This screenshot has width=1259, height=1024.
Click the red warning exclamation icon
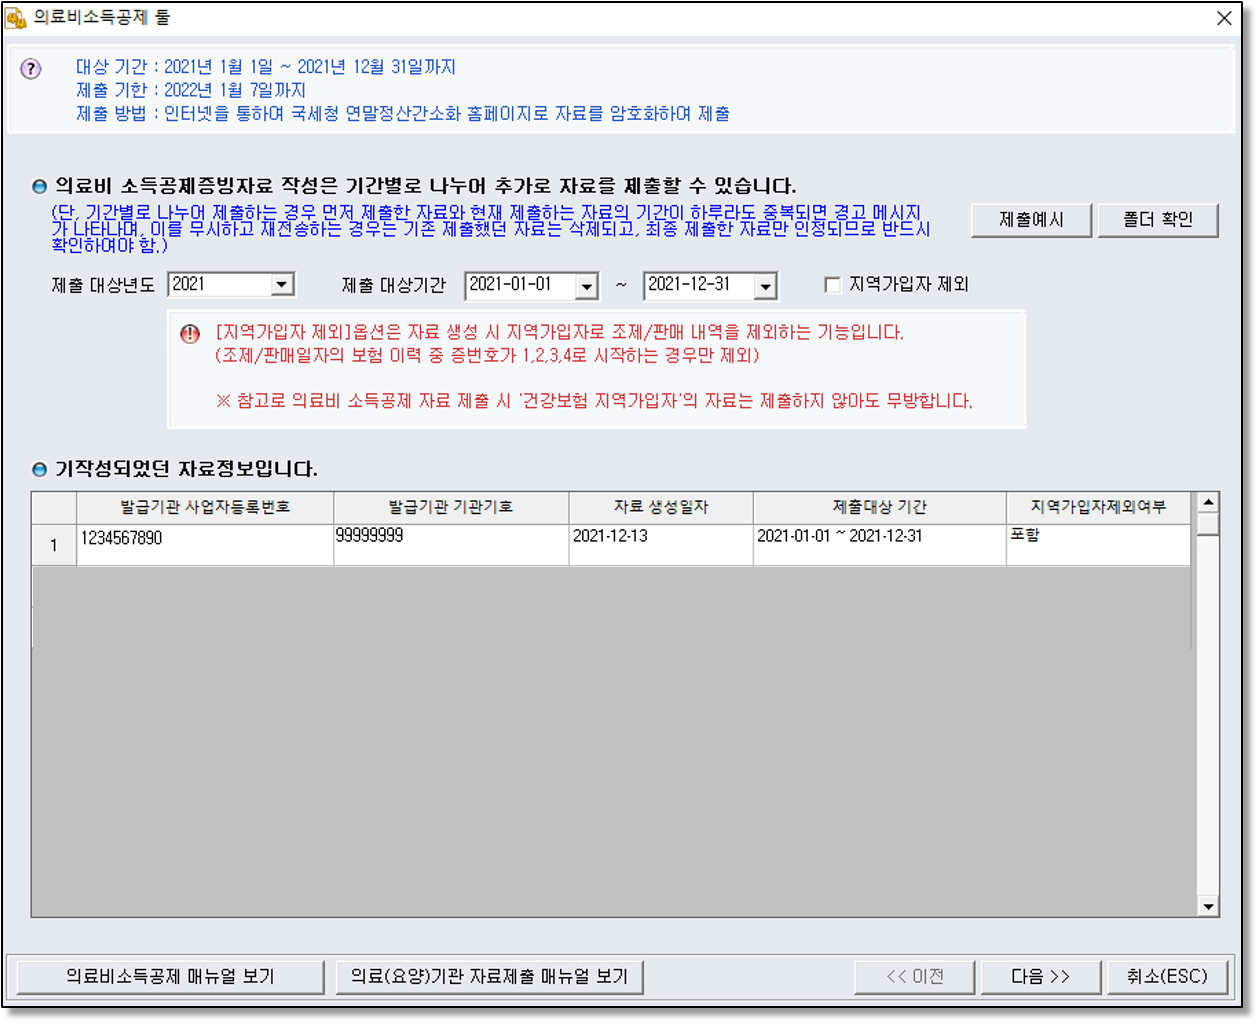(x=190, y=334)
